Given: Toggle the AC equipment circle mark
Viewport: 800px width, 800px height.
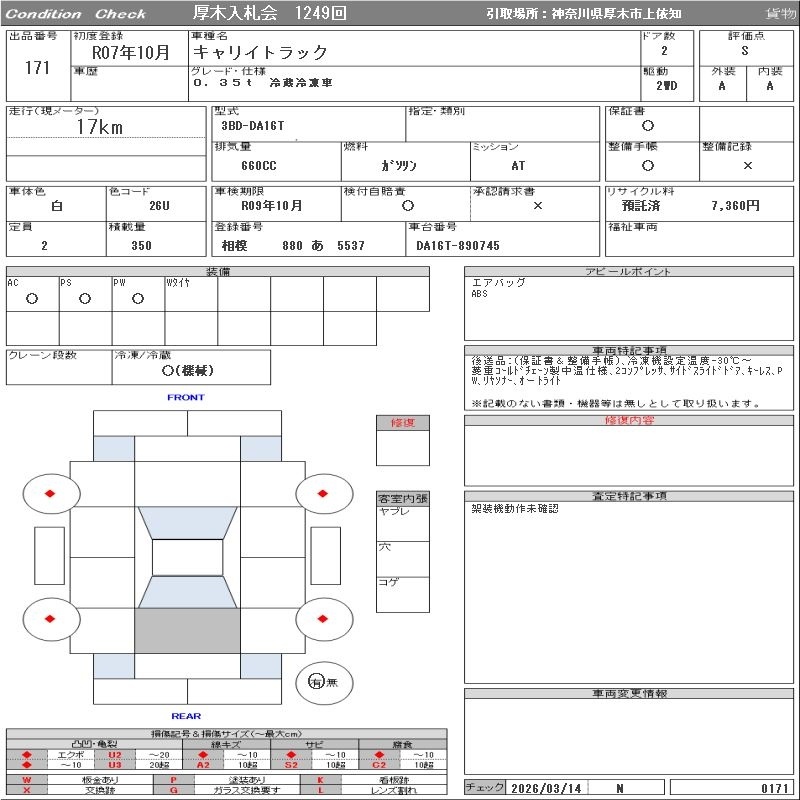Looking at the screenshot, I should click(x=32, y=299).
